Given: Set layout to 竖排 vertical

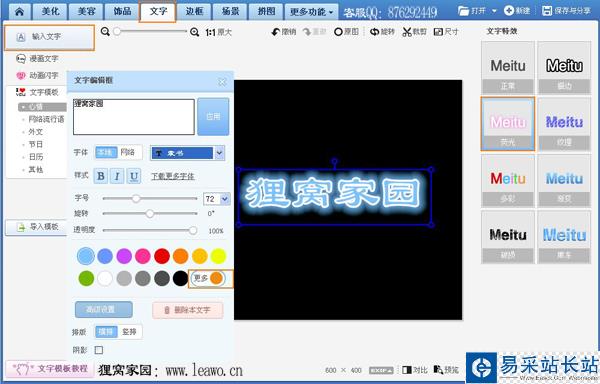Looking at the screenshot, I should 129,332.
